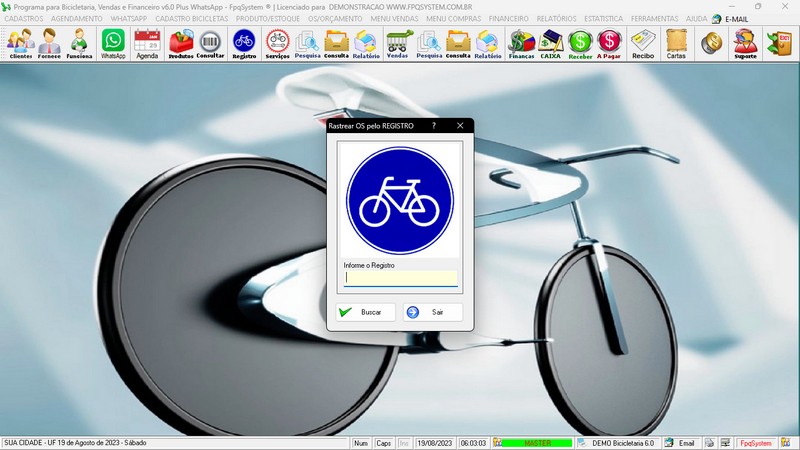Click the FpqSystem link in status bar
This screenshot has height=450, width=800.
click(756, 443)
